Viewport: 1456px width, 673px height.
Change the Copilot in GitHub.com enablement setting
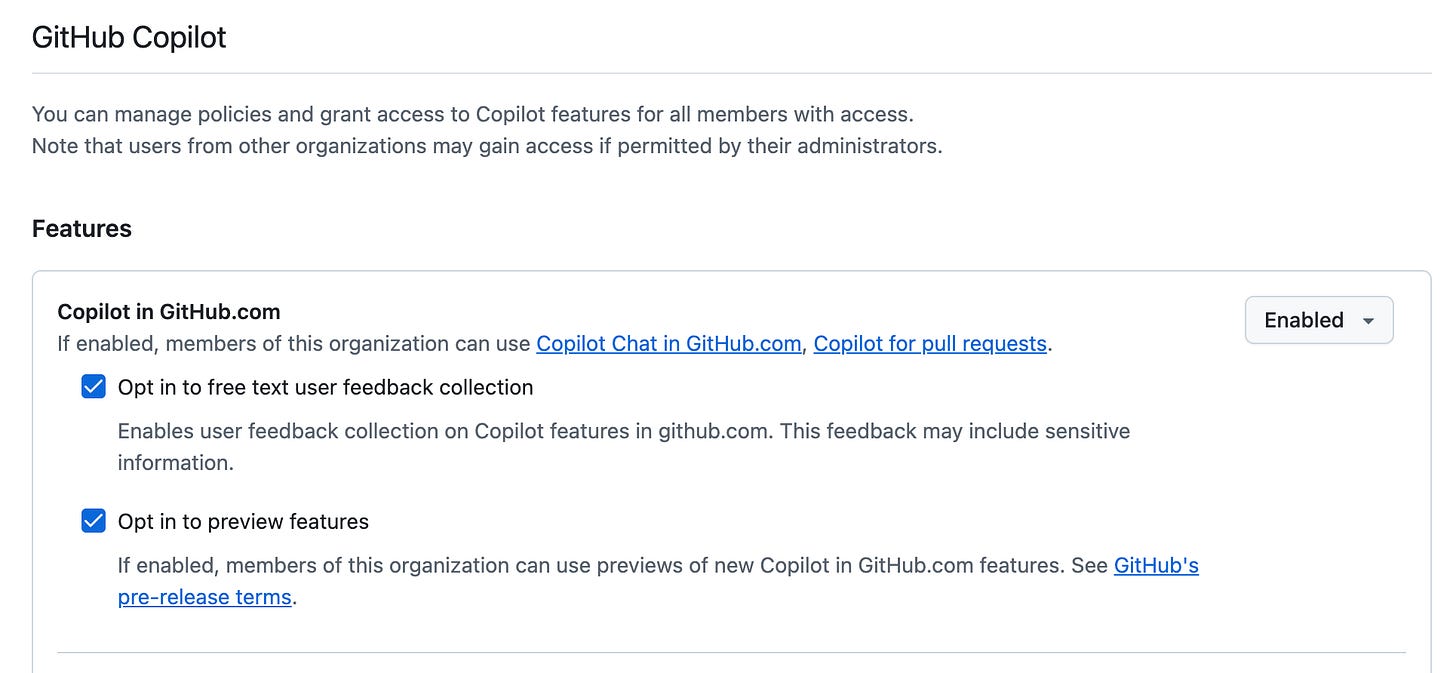[1318, 320]
